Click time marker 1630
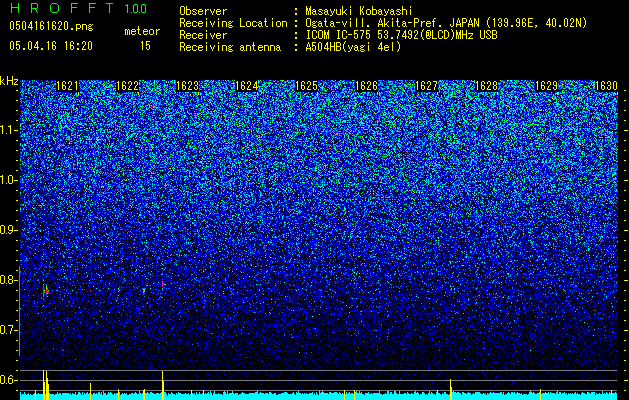Screen dimensions: 629x400 [606, 86]
